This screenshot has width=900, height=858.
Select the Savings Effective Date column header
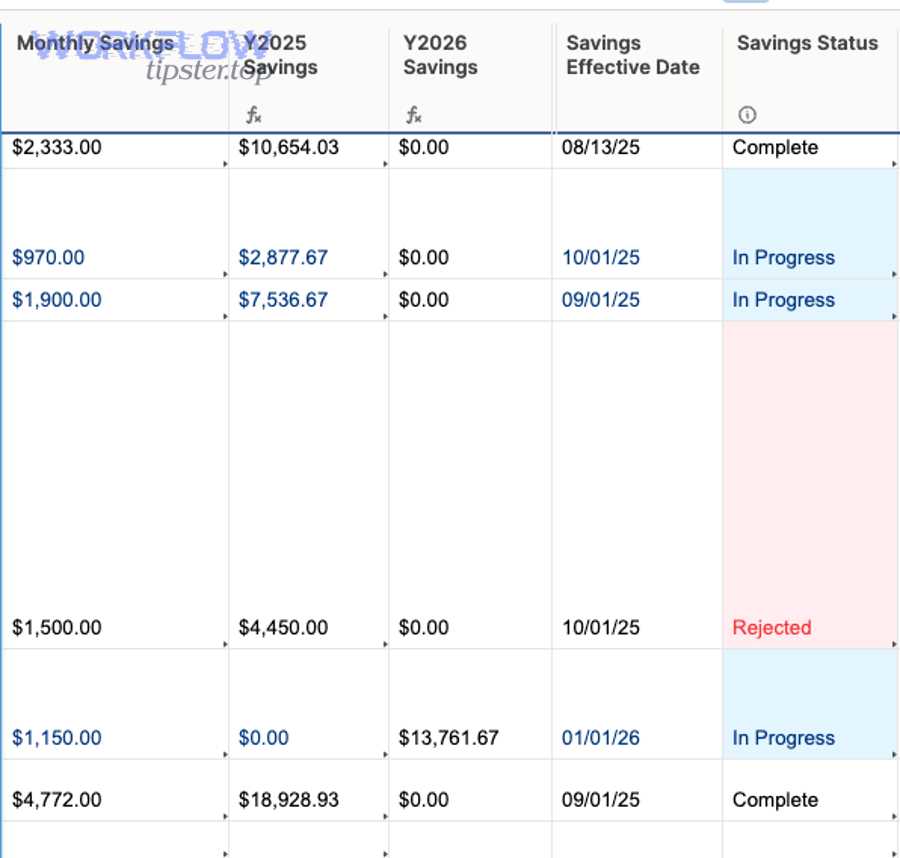pyautogui.click(x=632, y=56)
